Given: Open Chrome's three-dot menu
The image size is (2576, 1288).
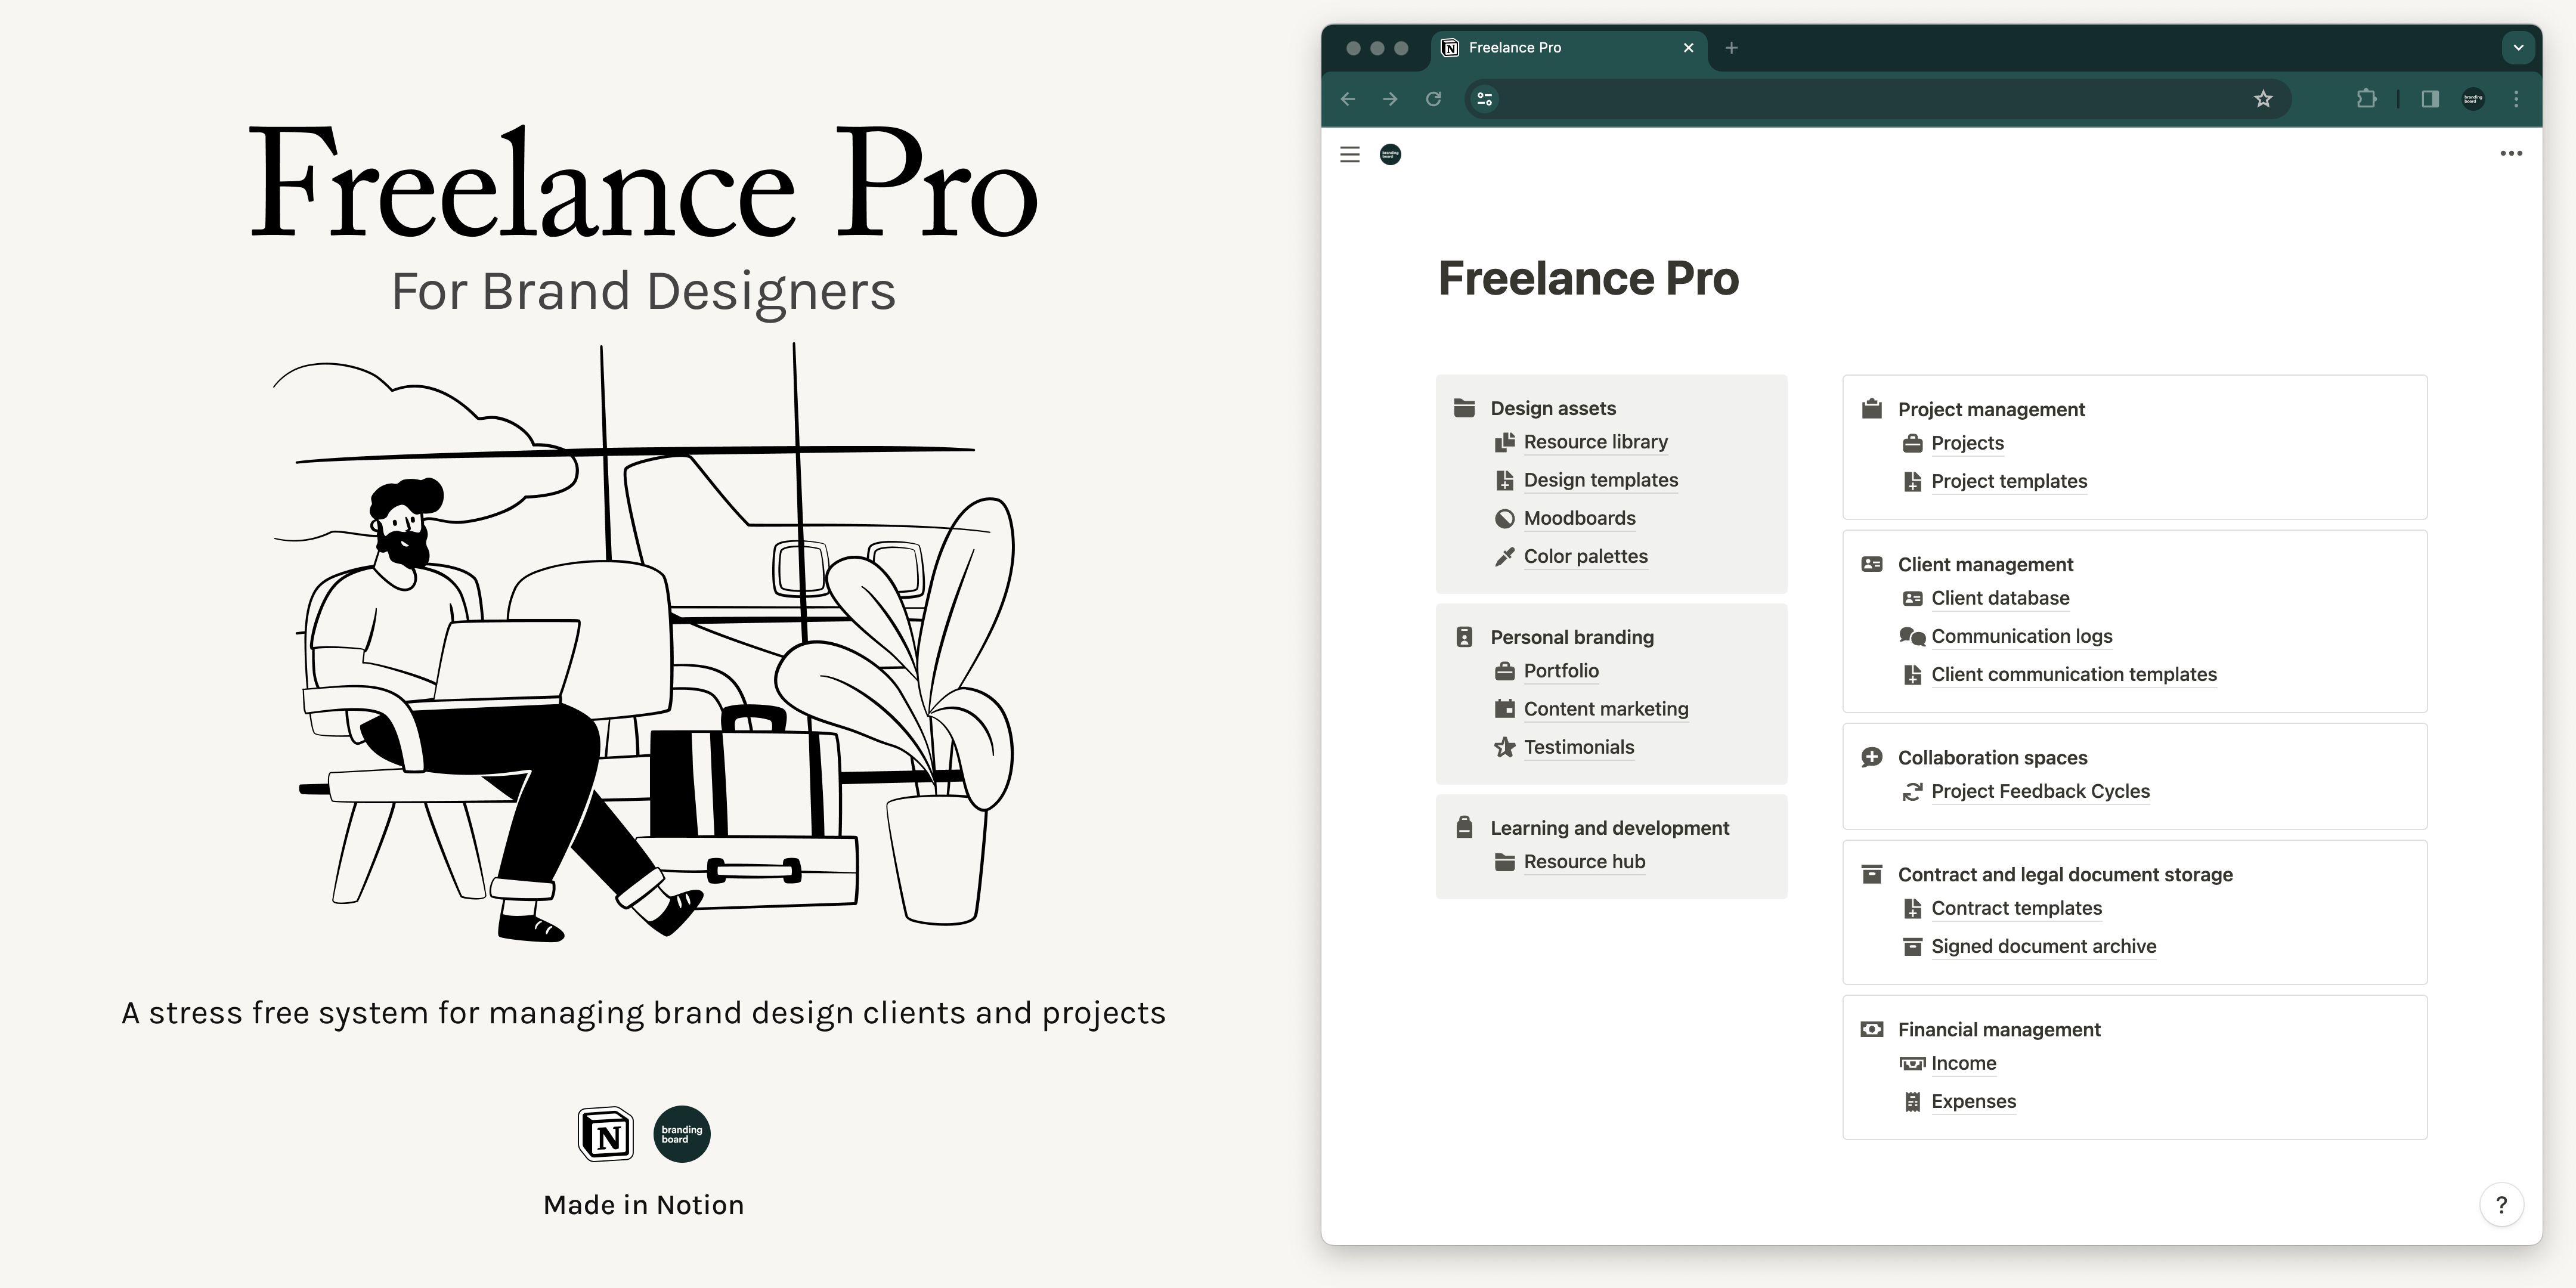Looking at the screenshot, I should pyautogui.click(x=2517, y=99).
